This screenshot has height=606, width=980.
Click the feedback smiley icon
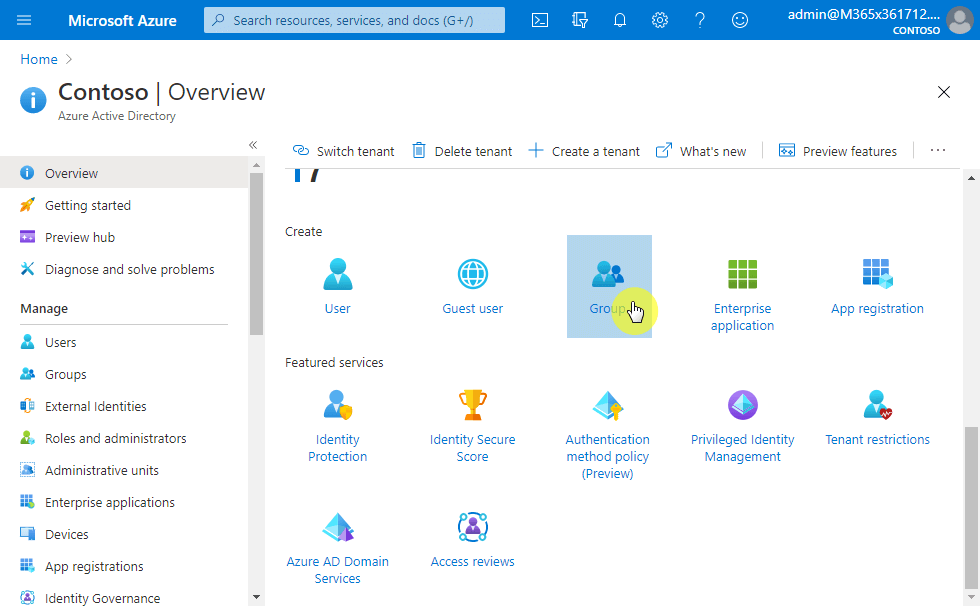pyautogui.click(x=740, y=20)
